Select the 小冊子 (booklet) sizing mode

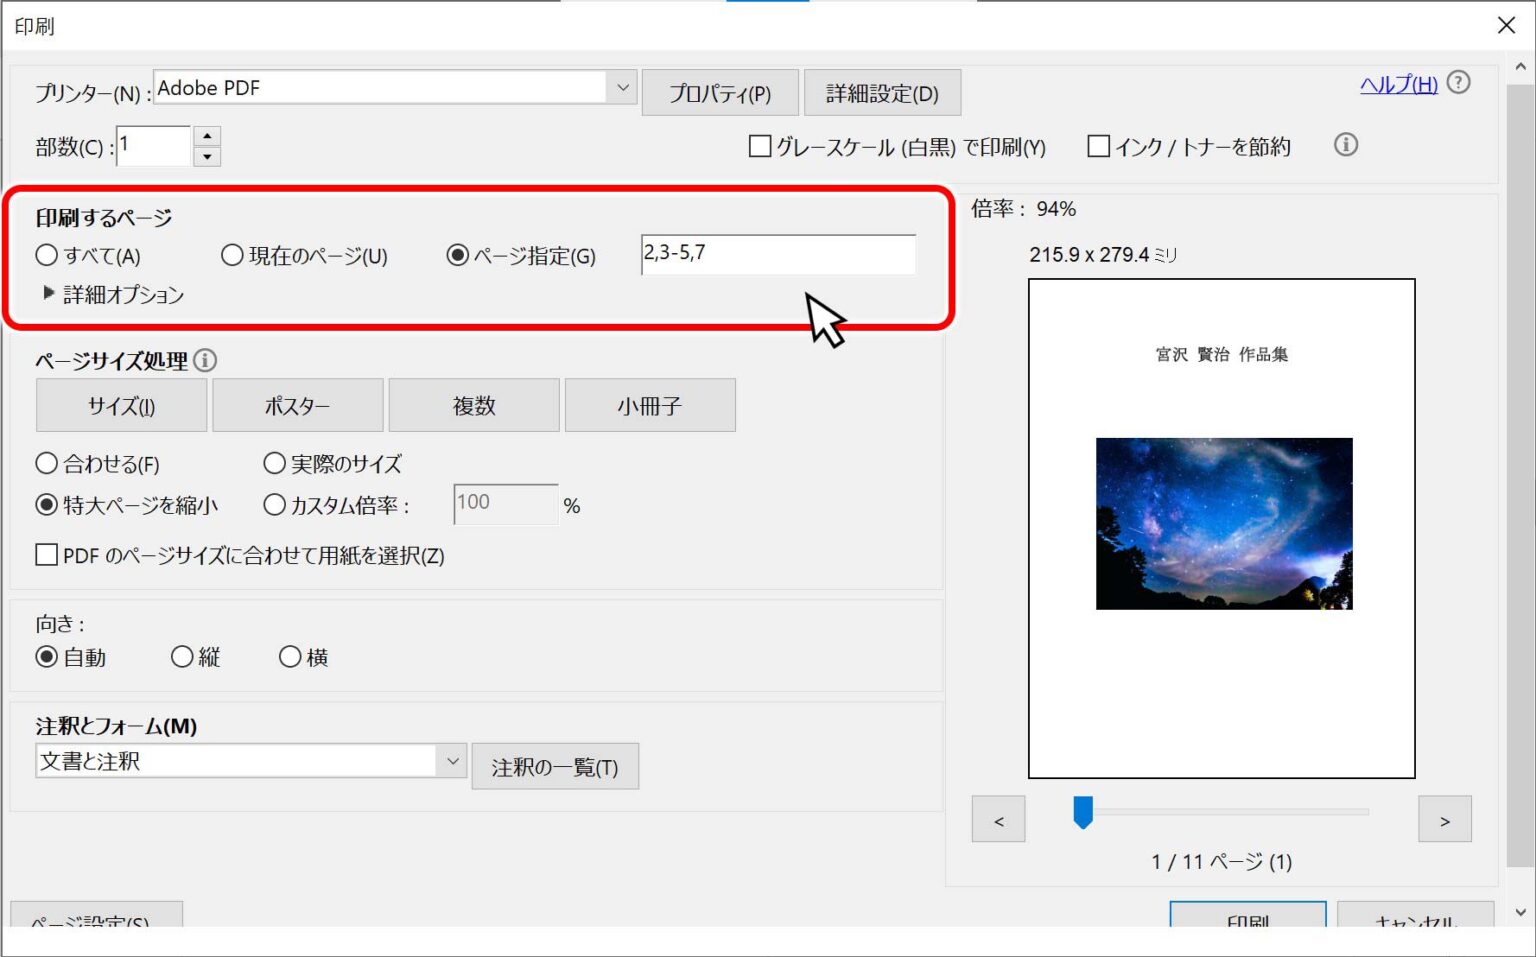(x=650, y=405)
